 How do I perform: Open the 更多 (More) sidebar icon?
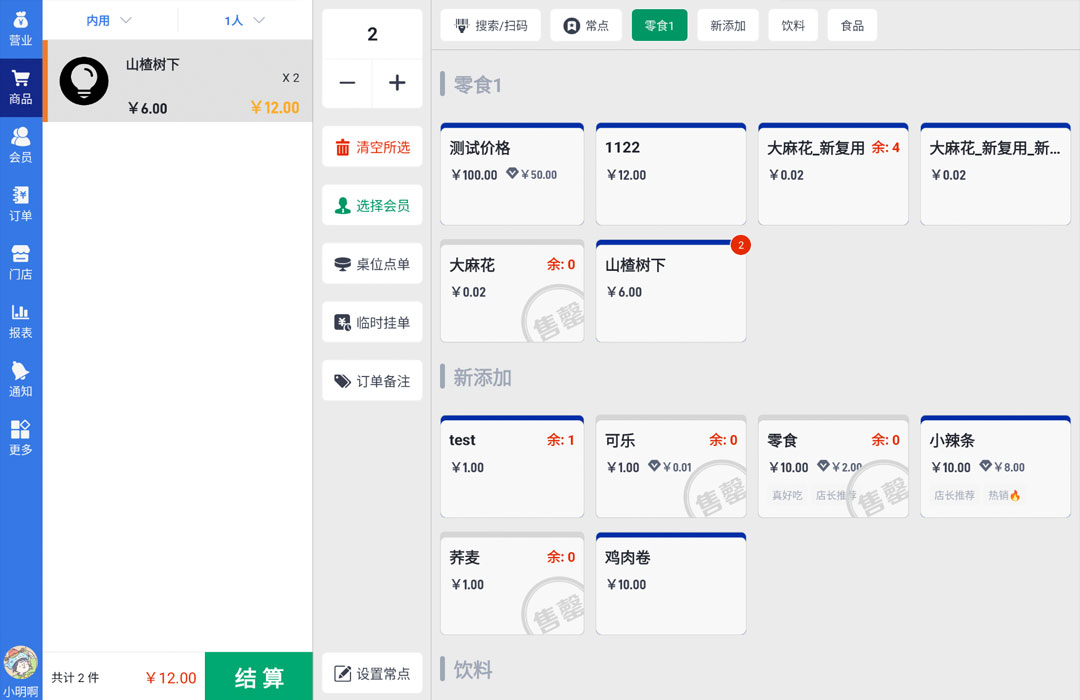coord(21,438)
